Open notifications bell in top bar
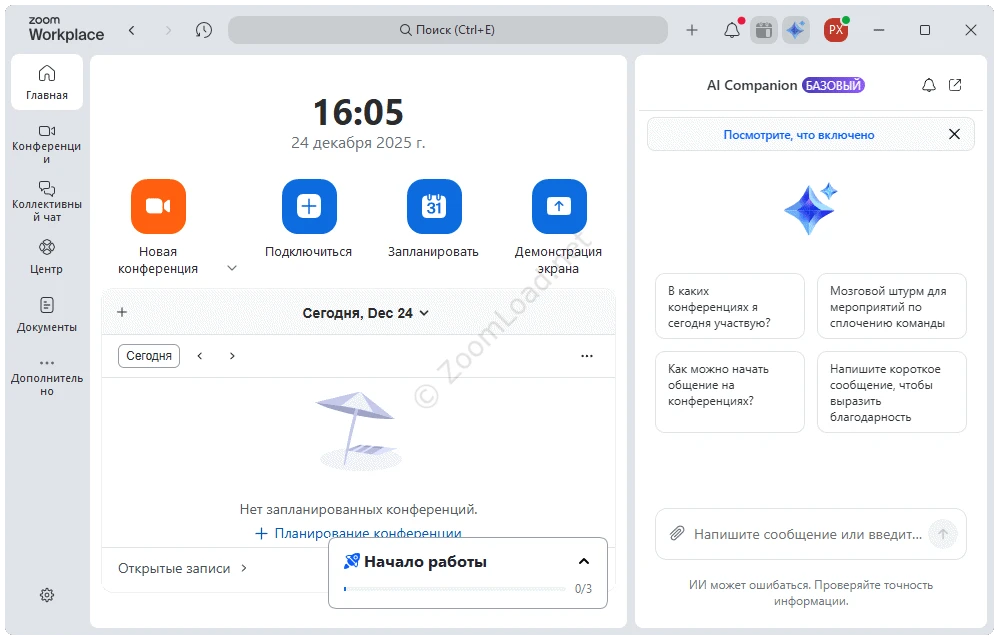The image size is (1000, 640). 732,30
